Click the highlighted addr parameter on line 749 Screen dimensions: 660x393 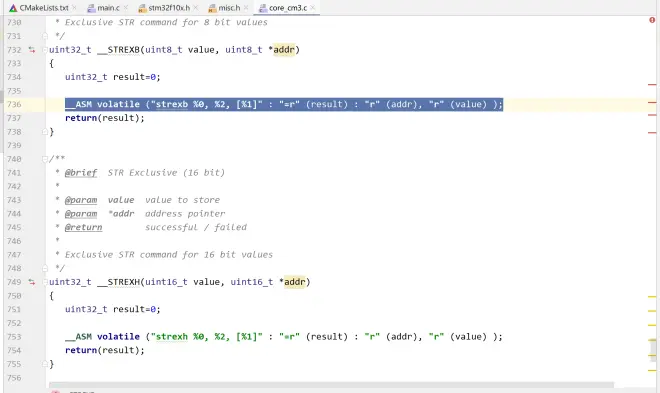click(x=294, y=282)
